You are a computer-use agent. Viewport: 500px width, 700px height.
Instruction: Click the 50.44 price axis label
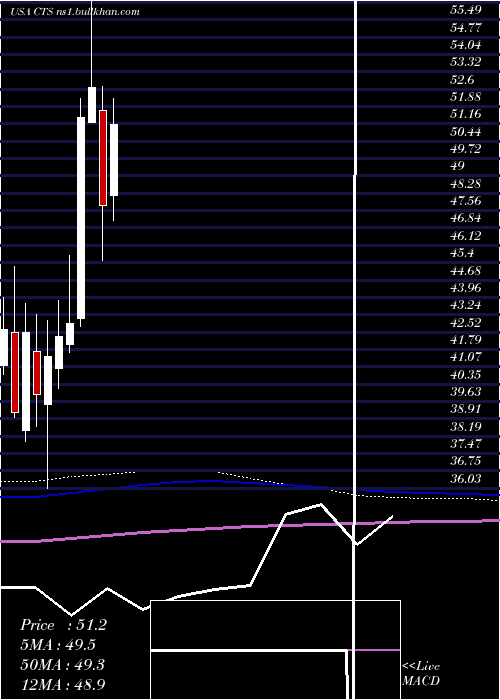click(465, 132)
